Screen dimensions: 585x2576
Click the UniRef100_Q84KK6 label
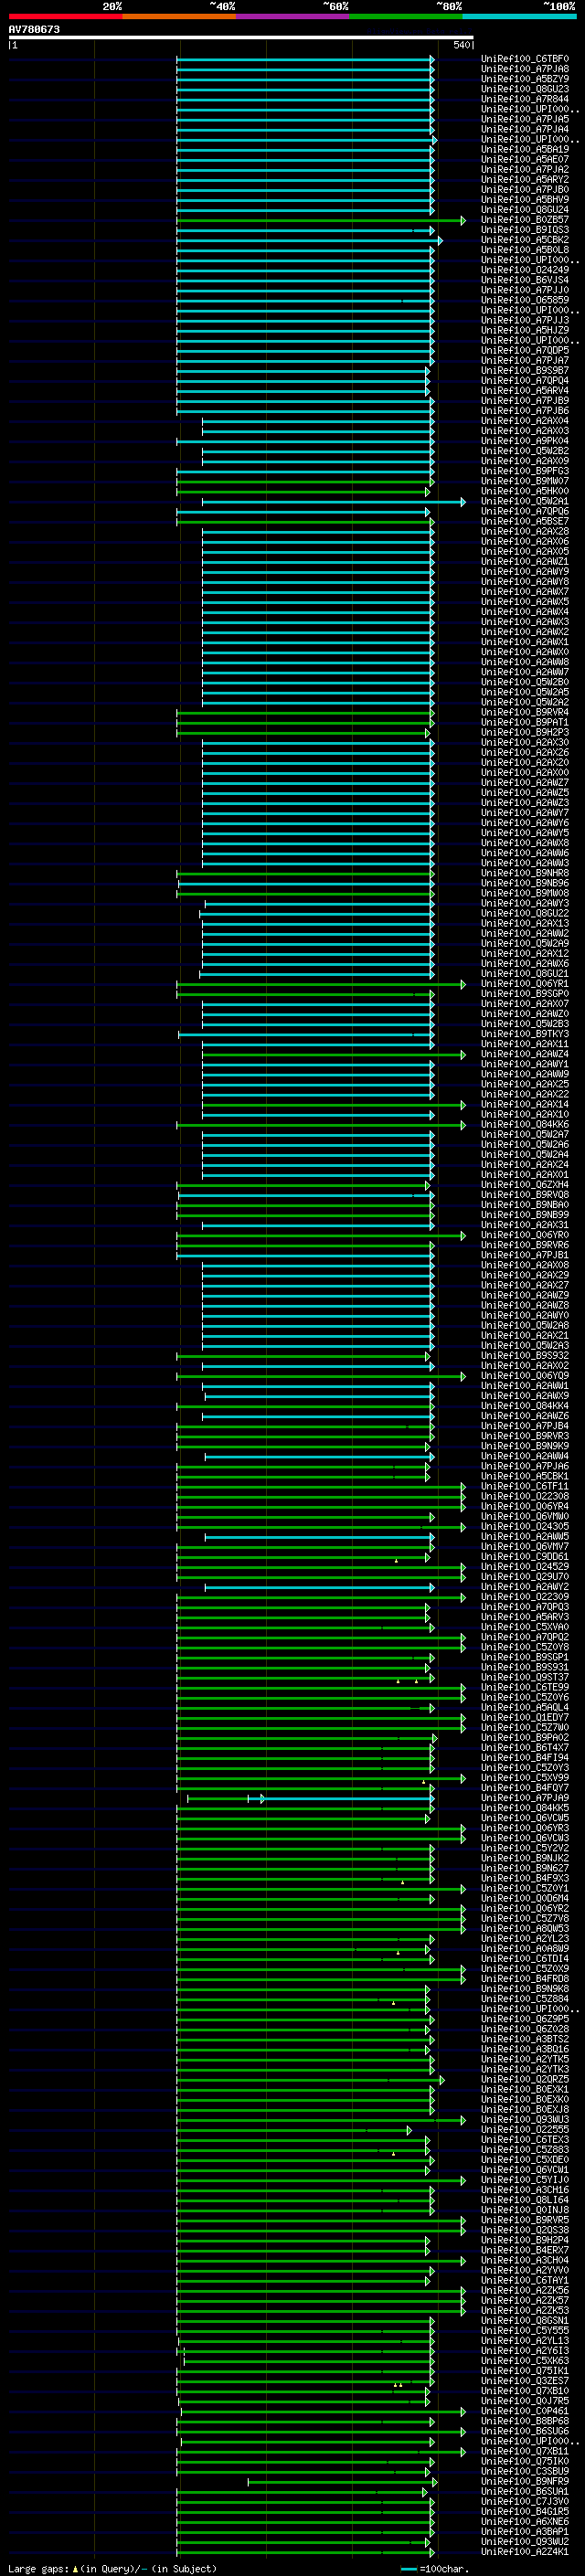[525, 1125]
